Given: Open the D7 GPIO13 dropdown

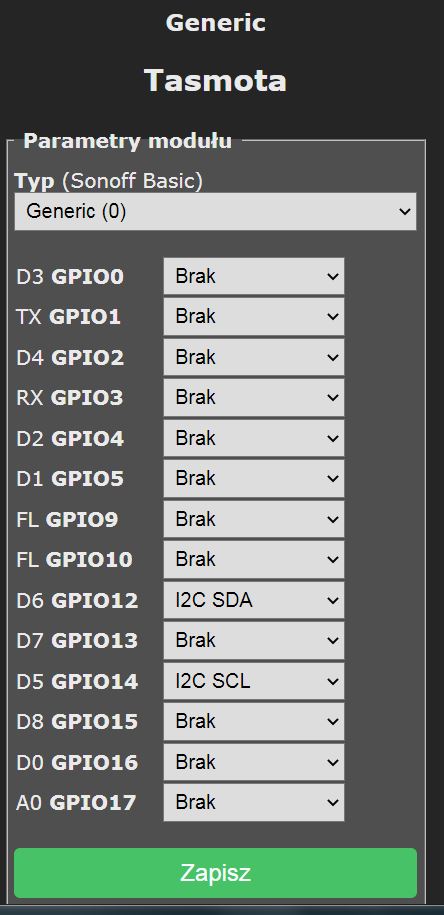Looking at the screenshot, I should pos(254,641).
